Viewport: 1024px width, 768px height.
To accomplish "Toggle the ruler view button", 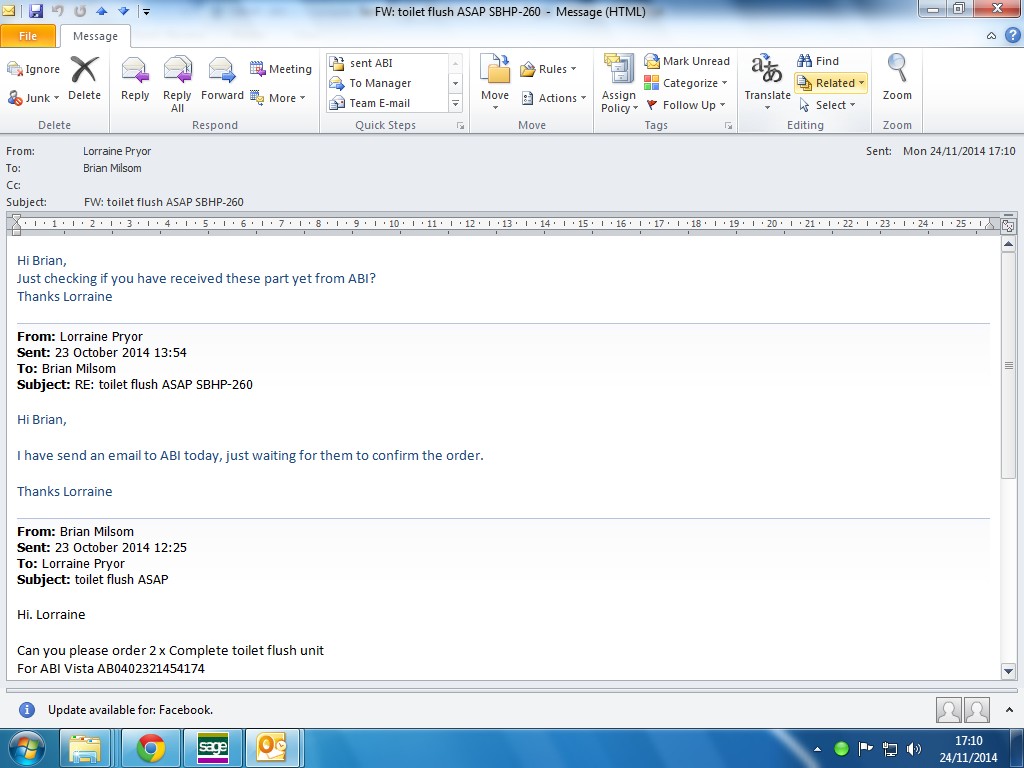I will click(x=1008, y=226).
